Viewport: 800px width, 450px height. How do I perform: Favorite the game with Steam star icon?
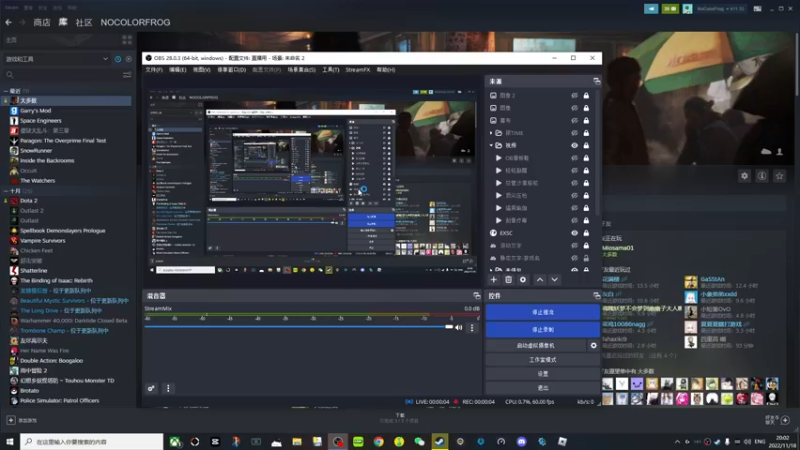point(779,176)
